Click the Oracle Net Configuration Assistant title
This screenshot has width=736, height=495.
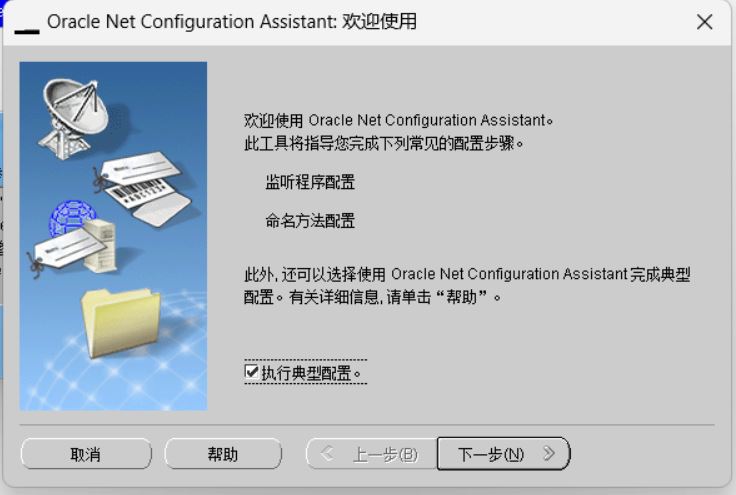(x=232, y=22)
